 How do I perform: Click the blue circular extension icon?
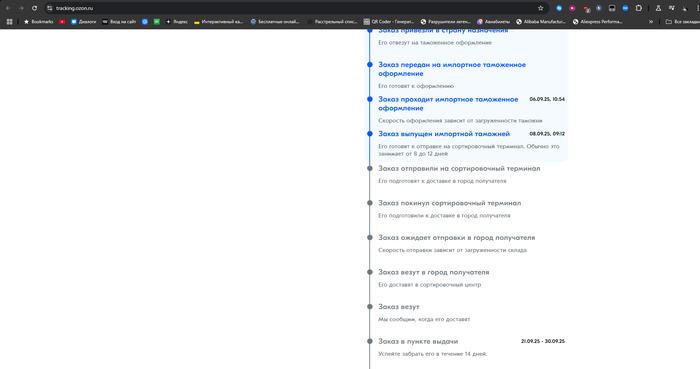click(559, 8)
